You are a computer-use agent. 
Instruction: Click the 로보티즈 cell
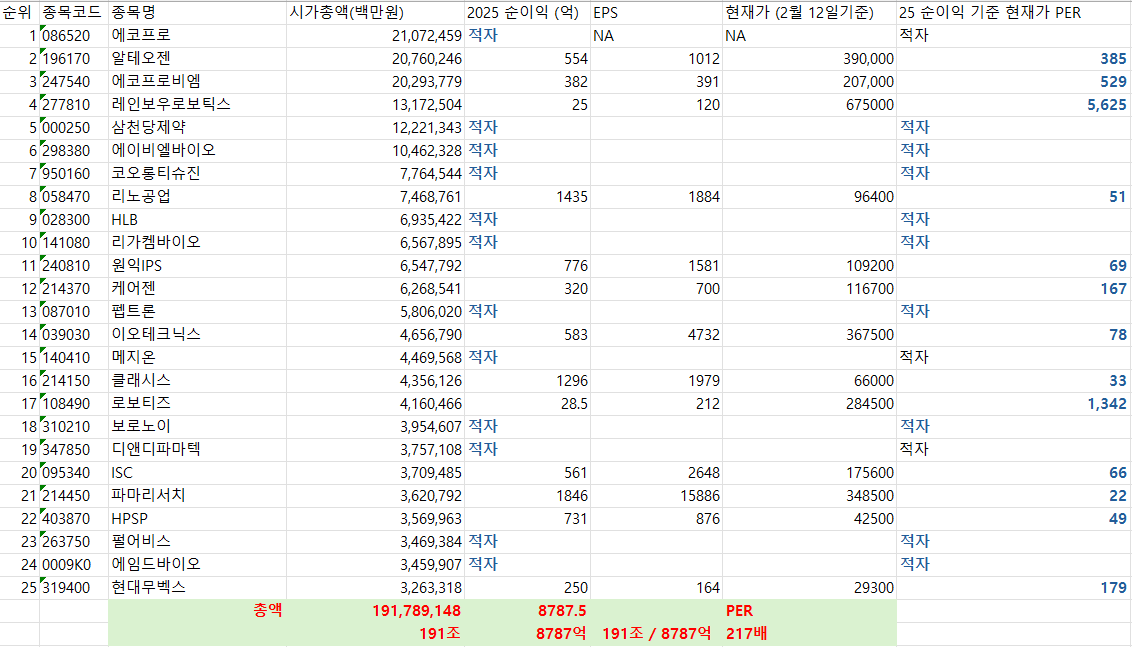[x=197, y=404]
